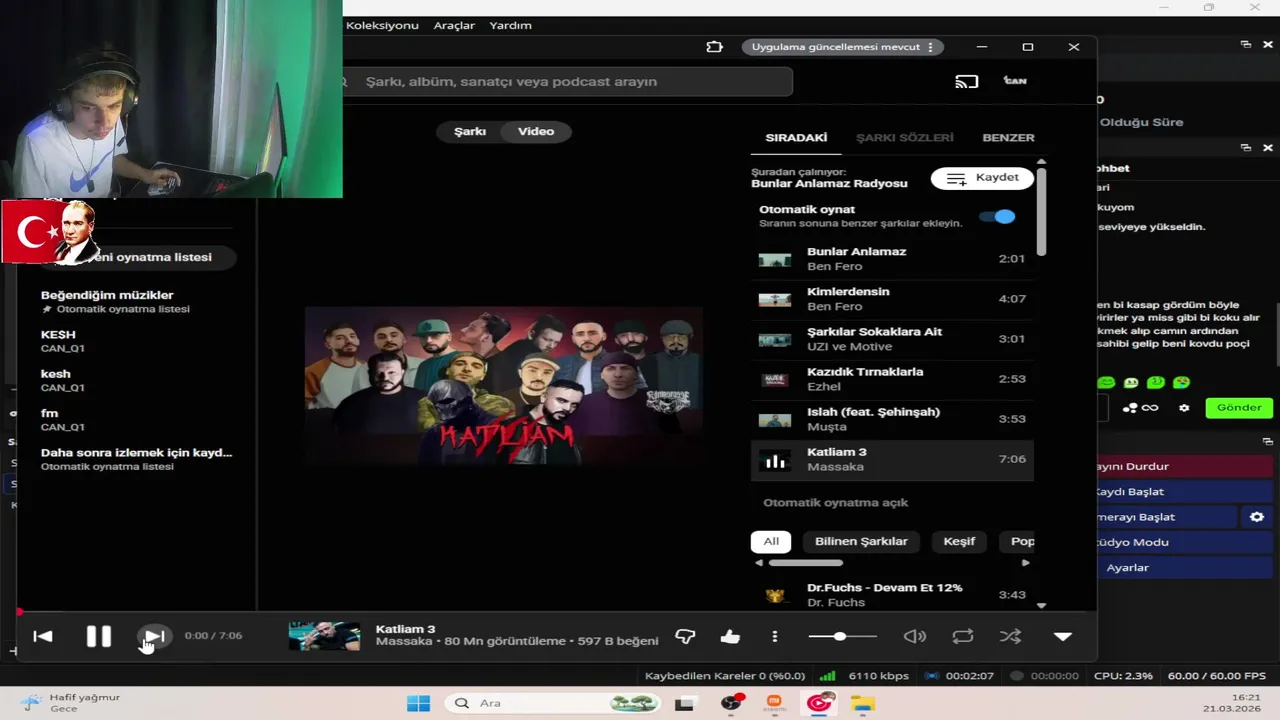Collapse the player with down triangle
Screen dimensions: 1280x720
[x=1062, y=636]
